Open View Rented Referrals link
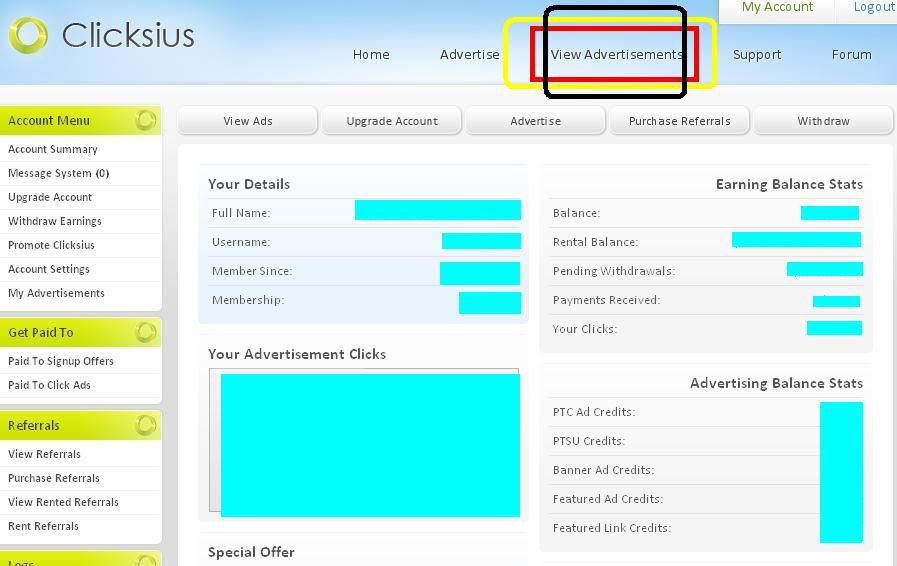897x566 pixels. pos(63,502)
